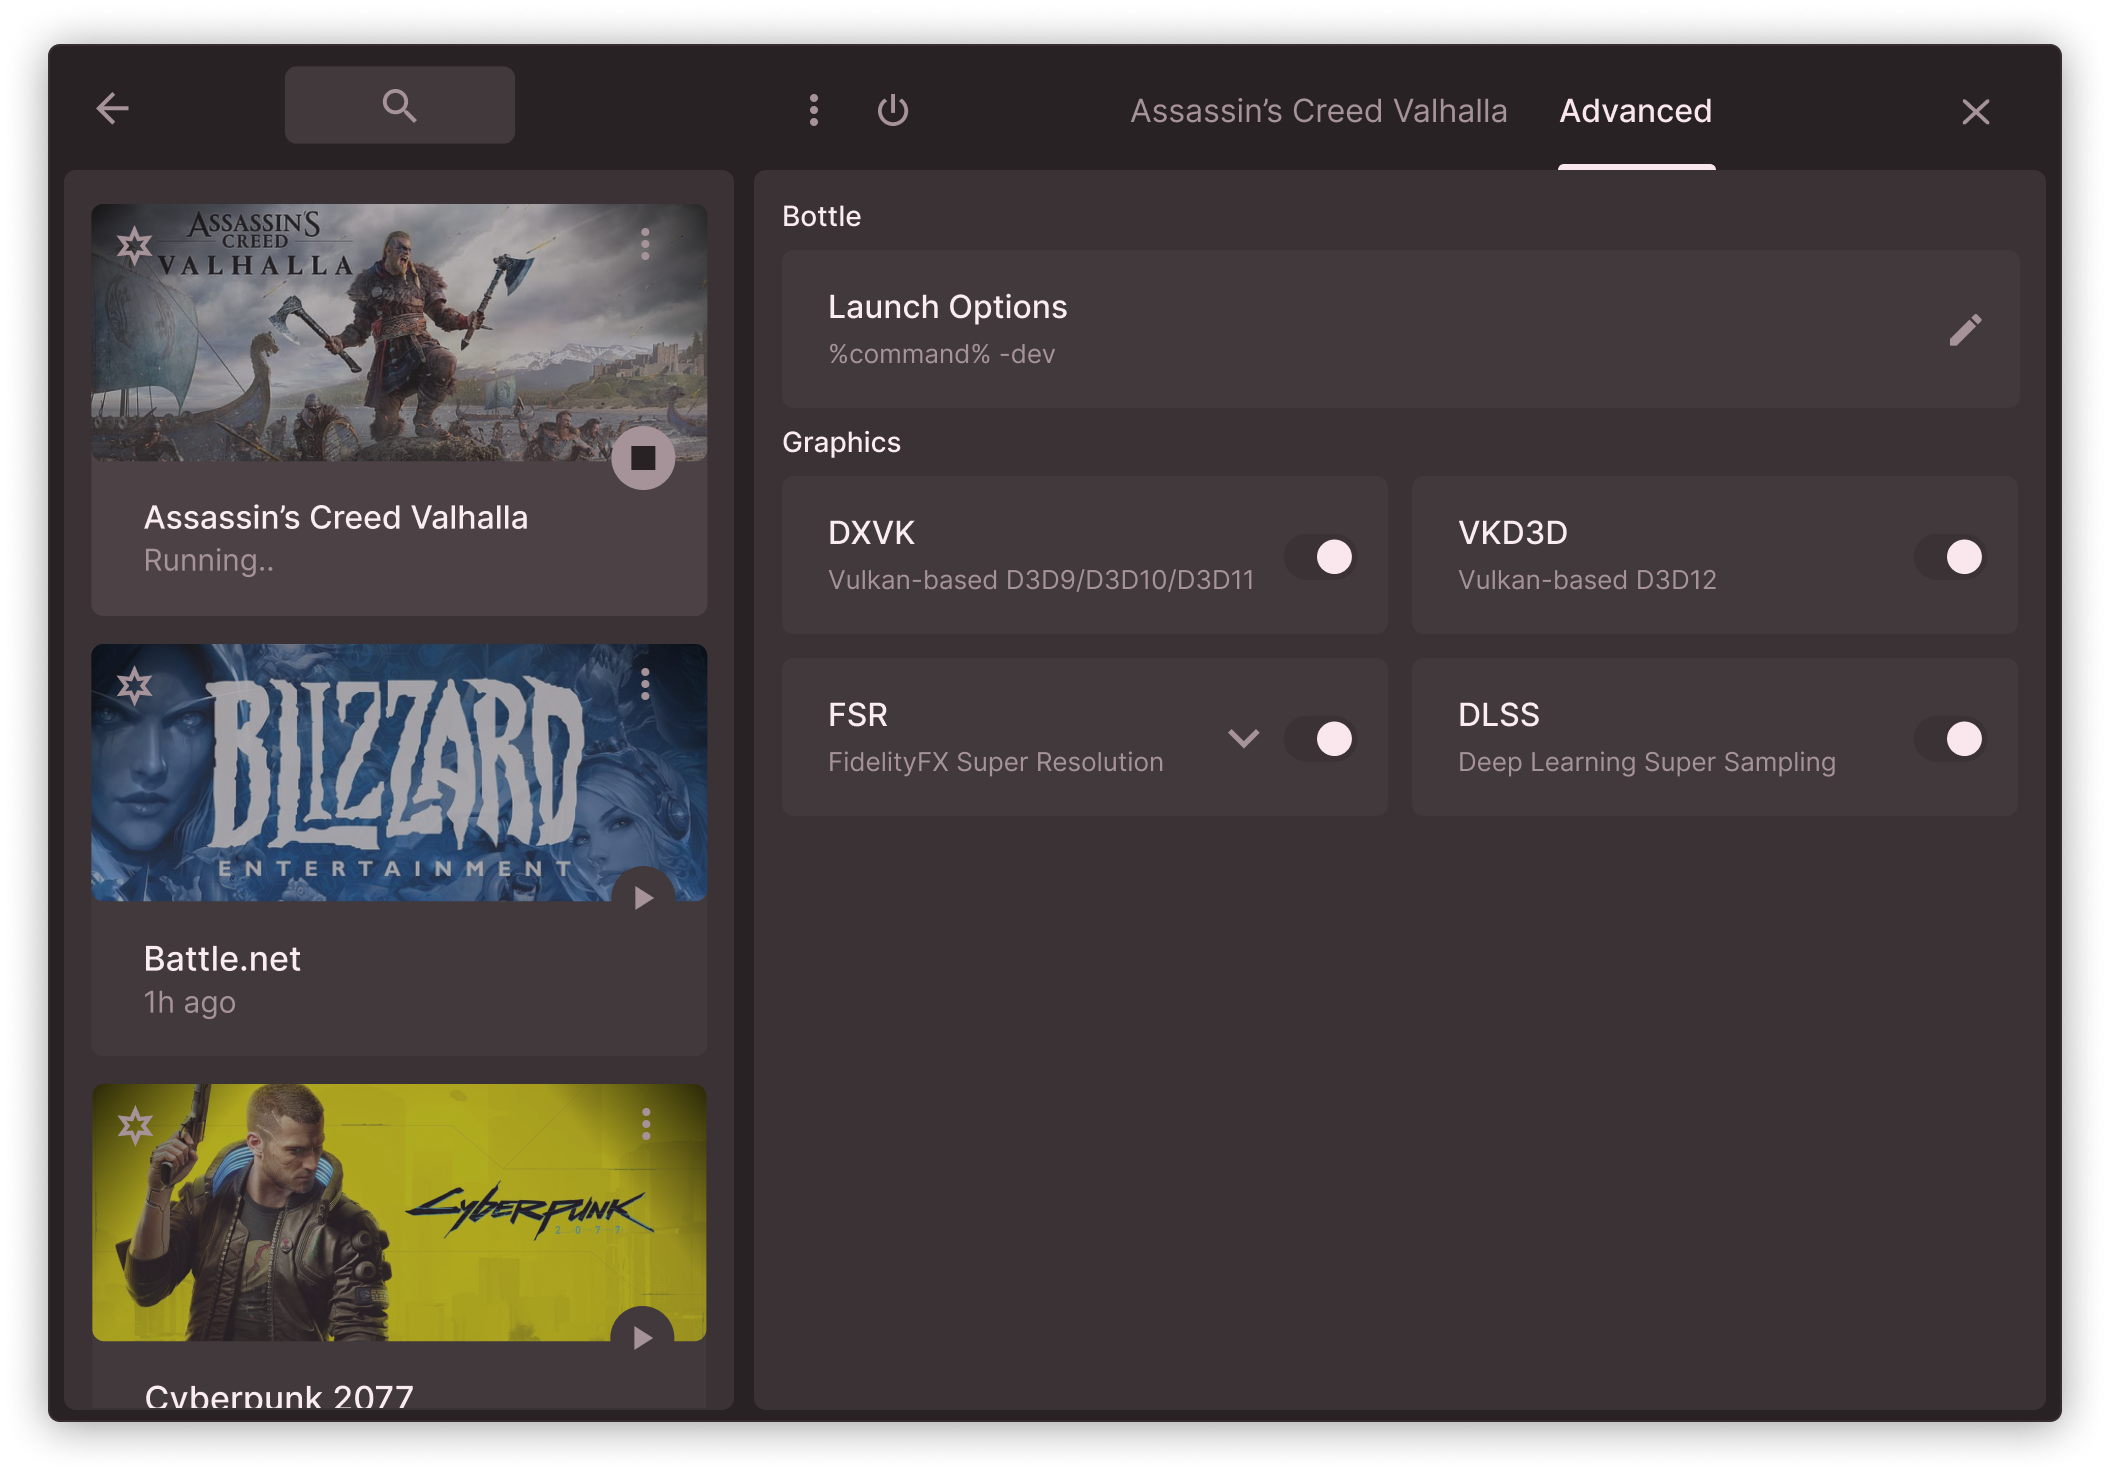Viewport: 2110px width, 1474px height.
Task: Launch Battle.net with the play button
Action: pos(643,898)
